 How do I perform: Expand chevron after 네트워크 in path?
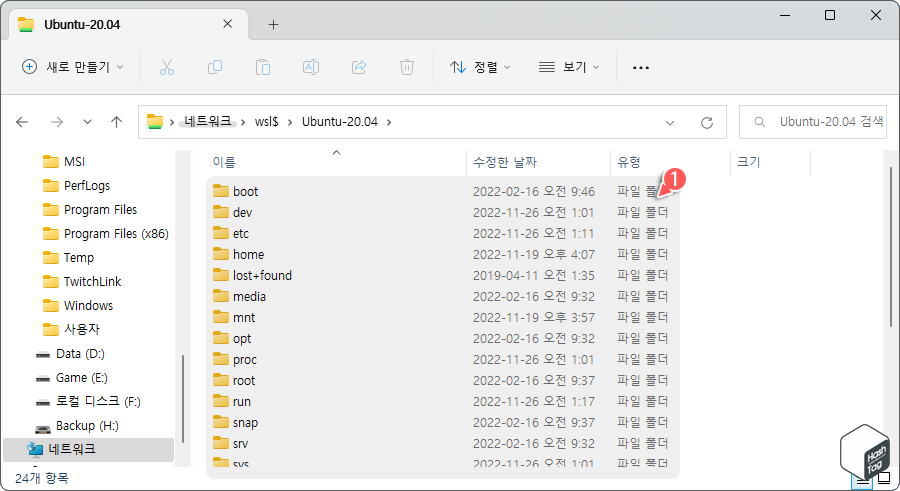[243, 122]
